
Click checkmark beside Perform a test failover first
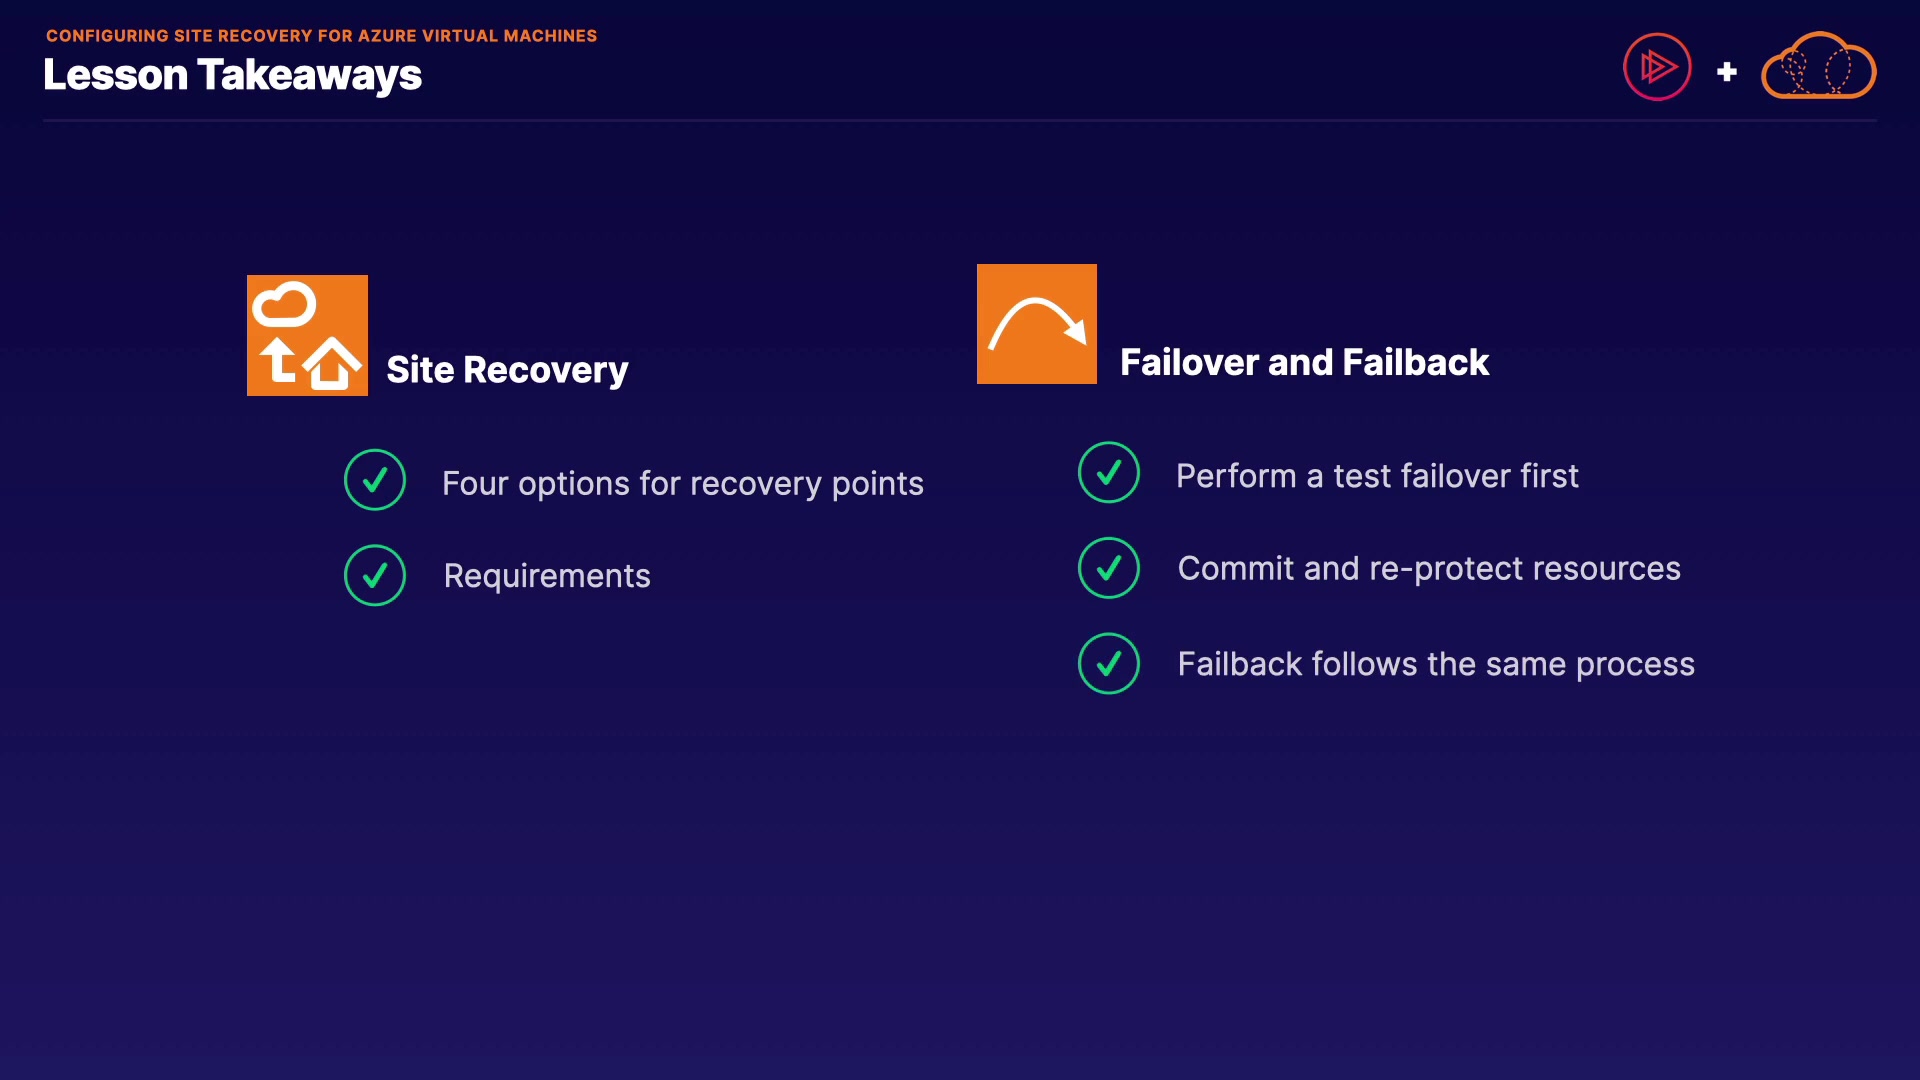[x=1109, y=472]
